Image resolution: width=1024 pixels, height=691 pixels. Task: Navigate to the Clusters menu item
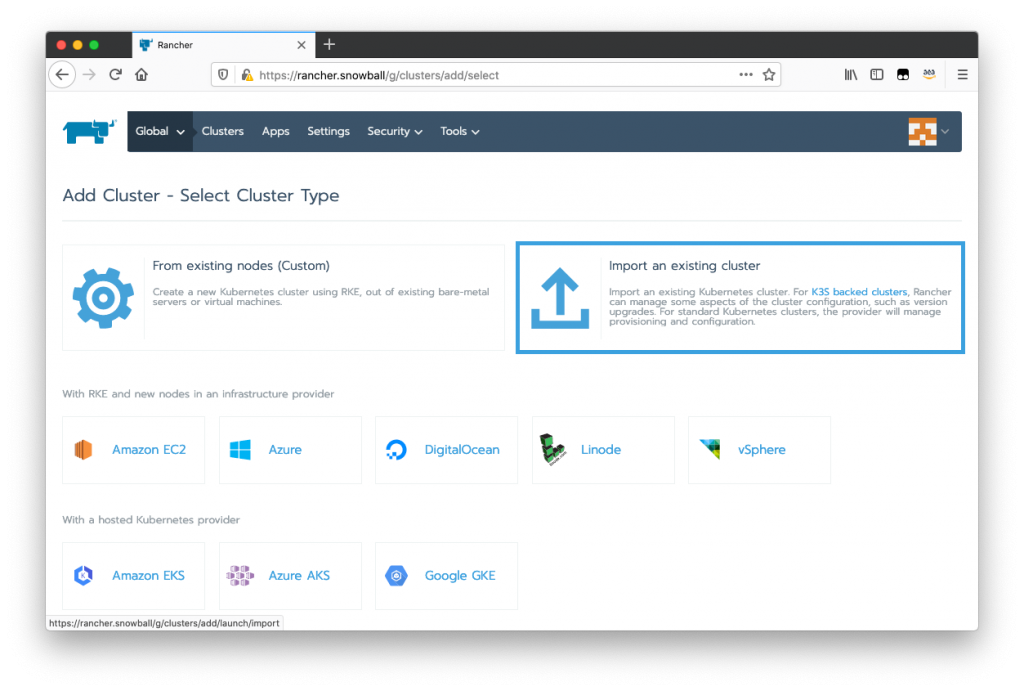pyautogui.click(x=222, y=131)
